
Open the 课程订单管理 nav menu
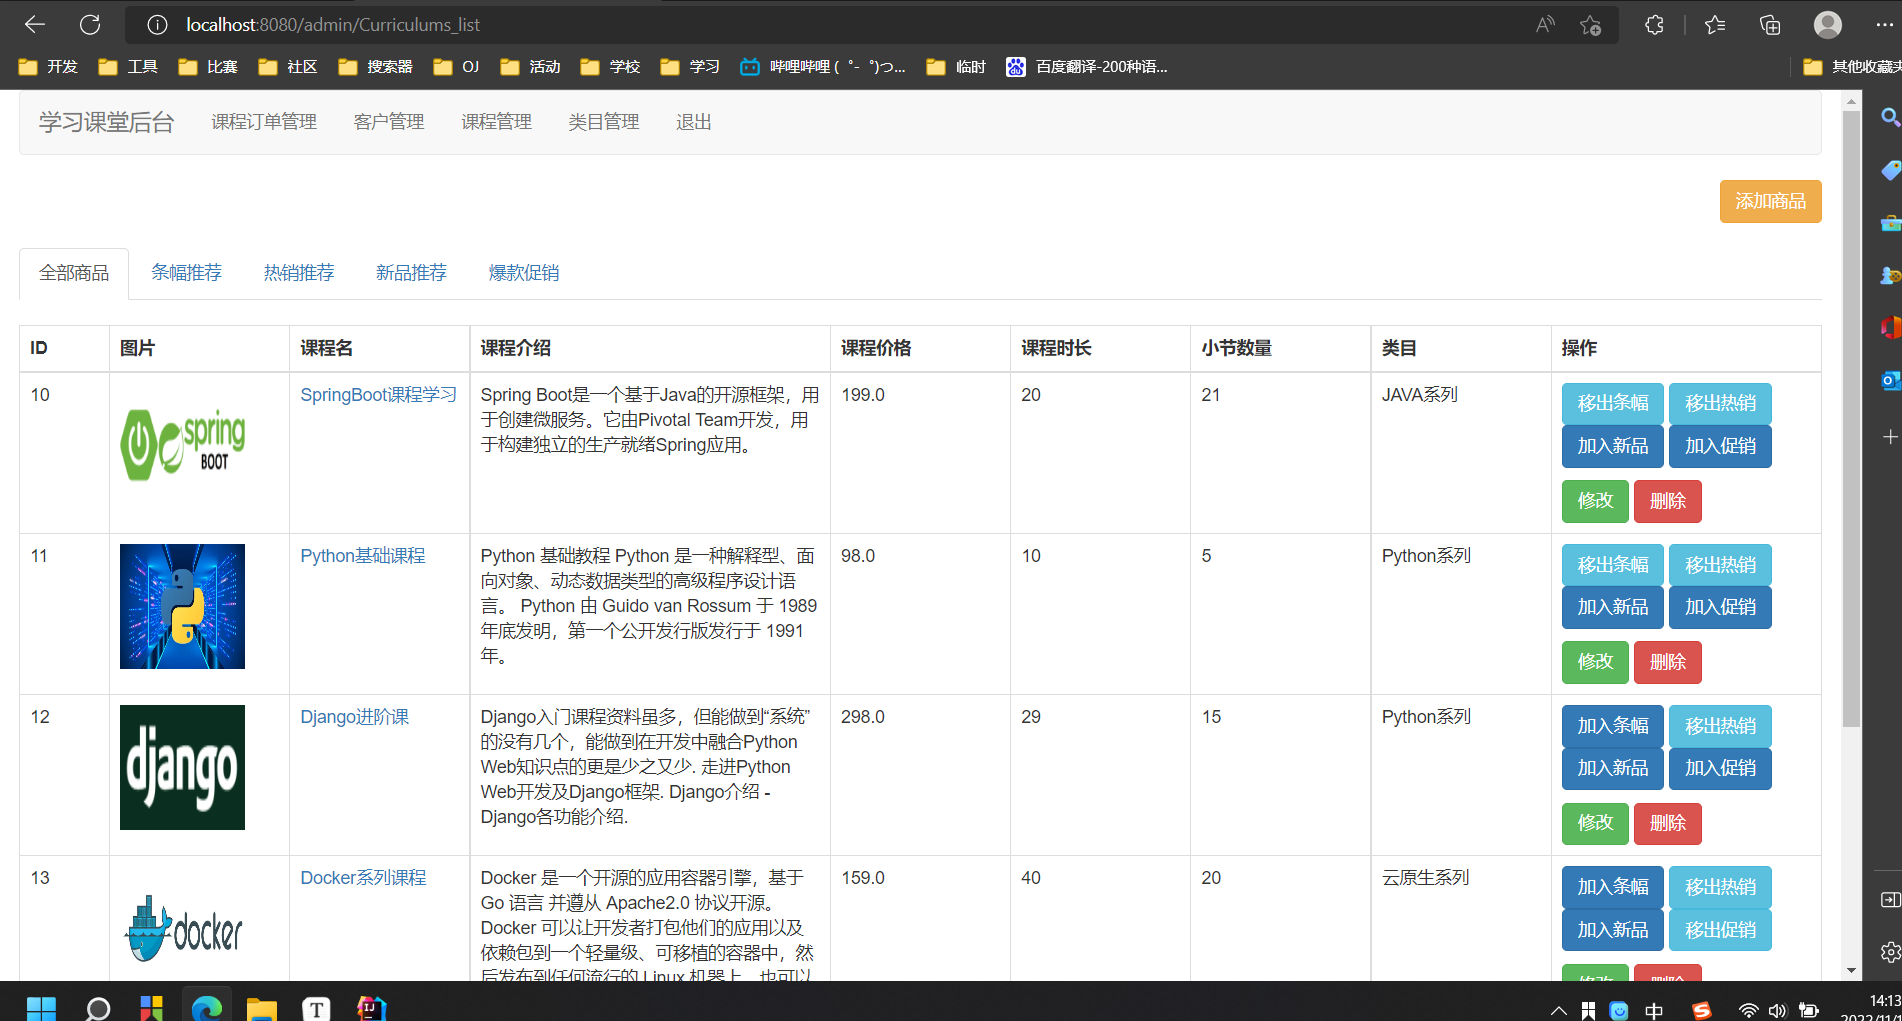264,122
